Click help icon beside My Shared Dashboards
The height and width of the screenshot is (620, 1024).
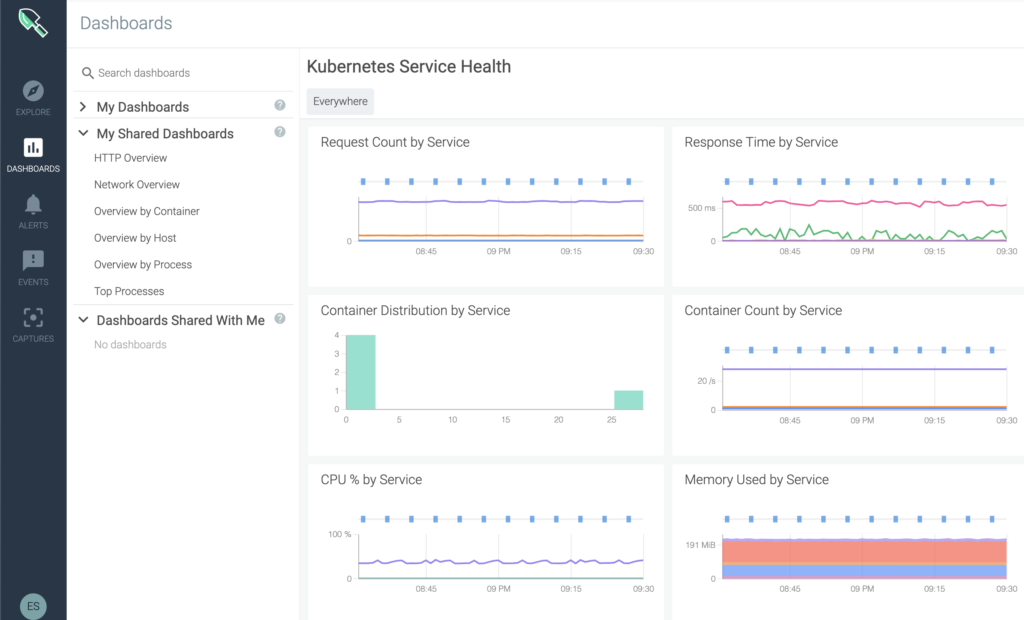click(x=280, y=132)
